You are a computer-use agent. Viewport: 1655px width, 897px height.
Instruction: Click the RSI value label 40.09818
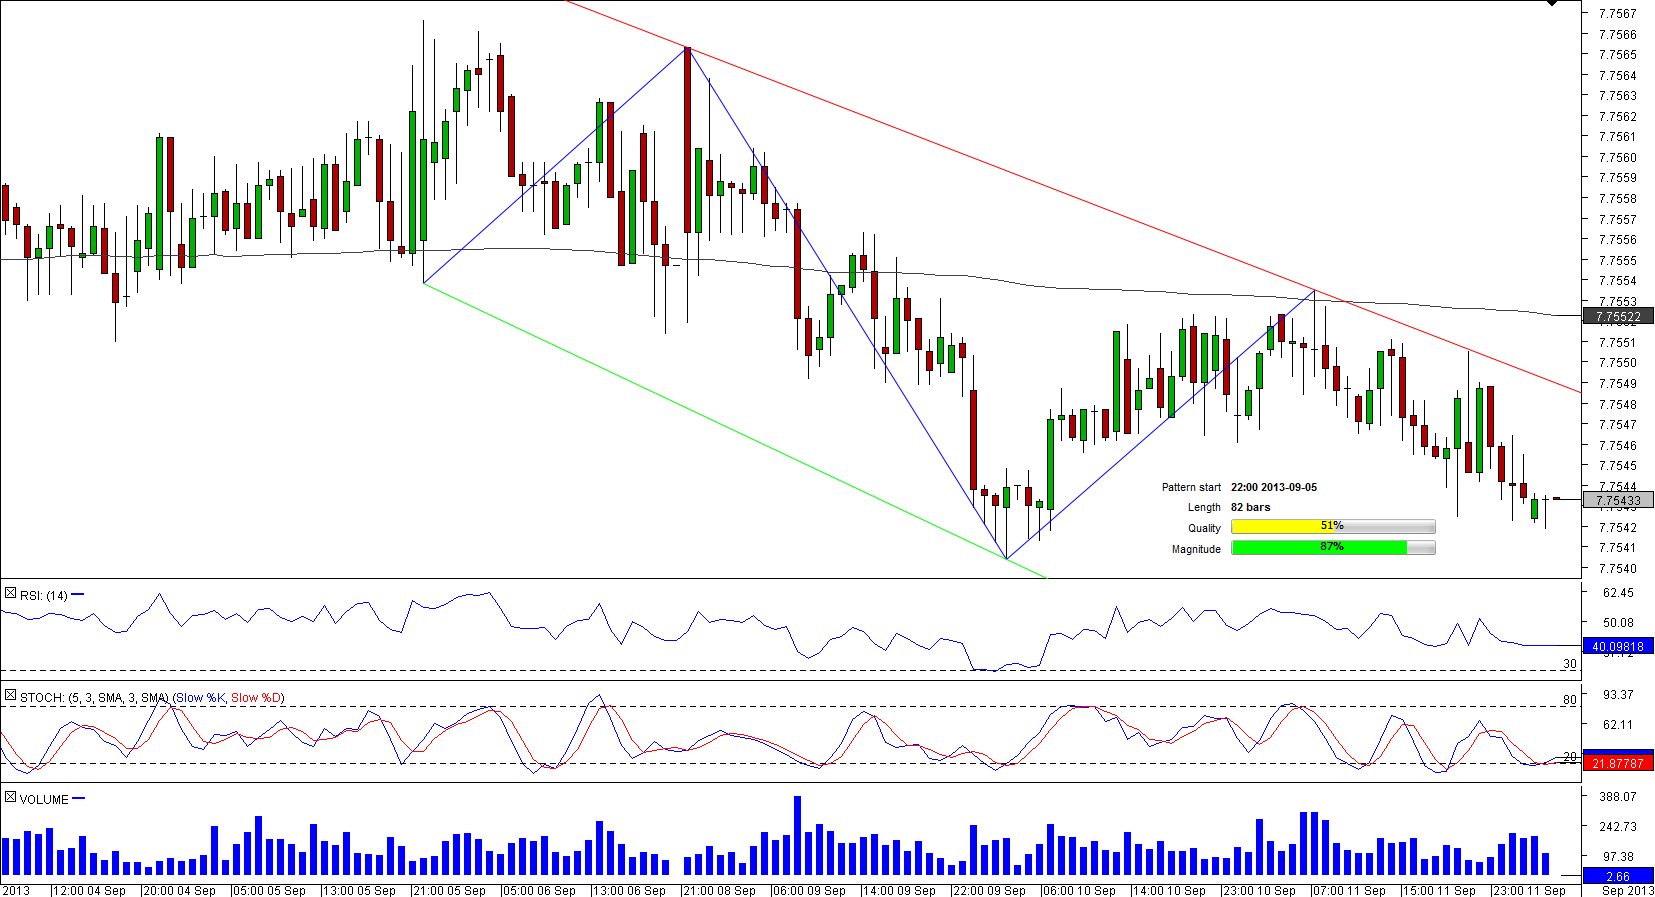[1618, 647]
